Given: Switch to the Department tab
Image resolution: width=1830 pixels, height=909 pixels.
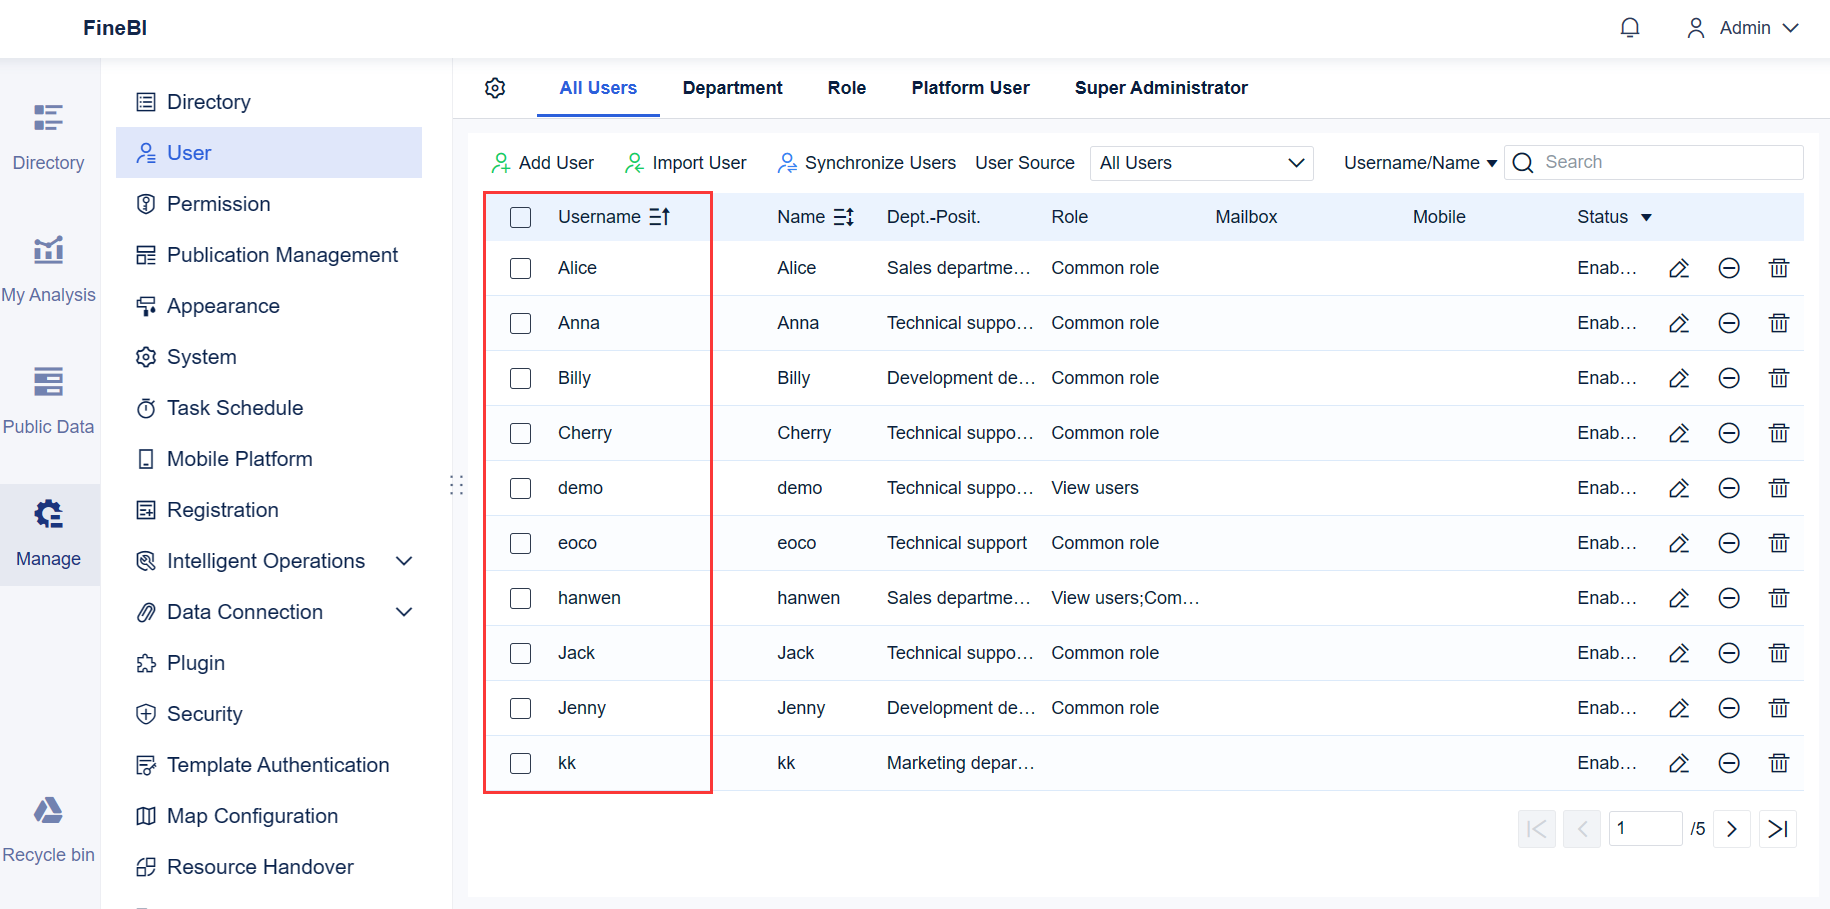Looking at the screenshot, I should pyautogui.click(x=733, y=88).
